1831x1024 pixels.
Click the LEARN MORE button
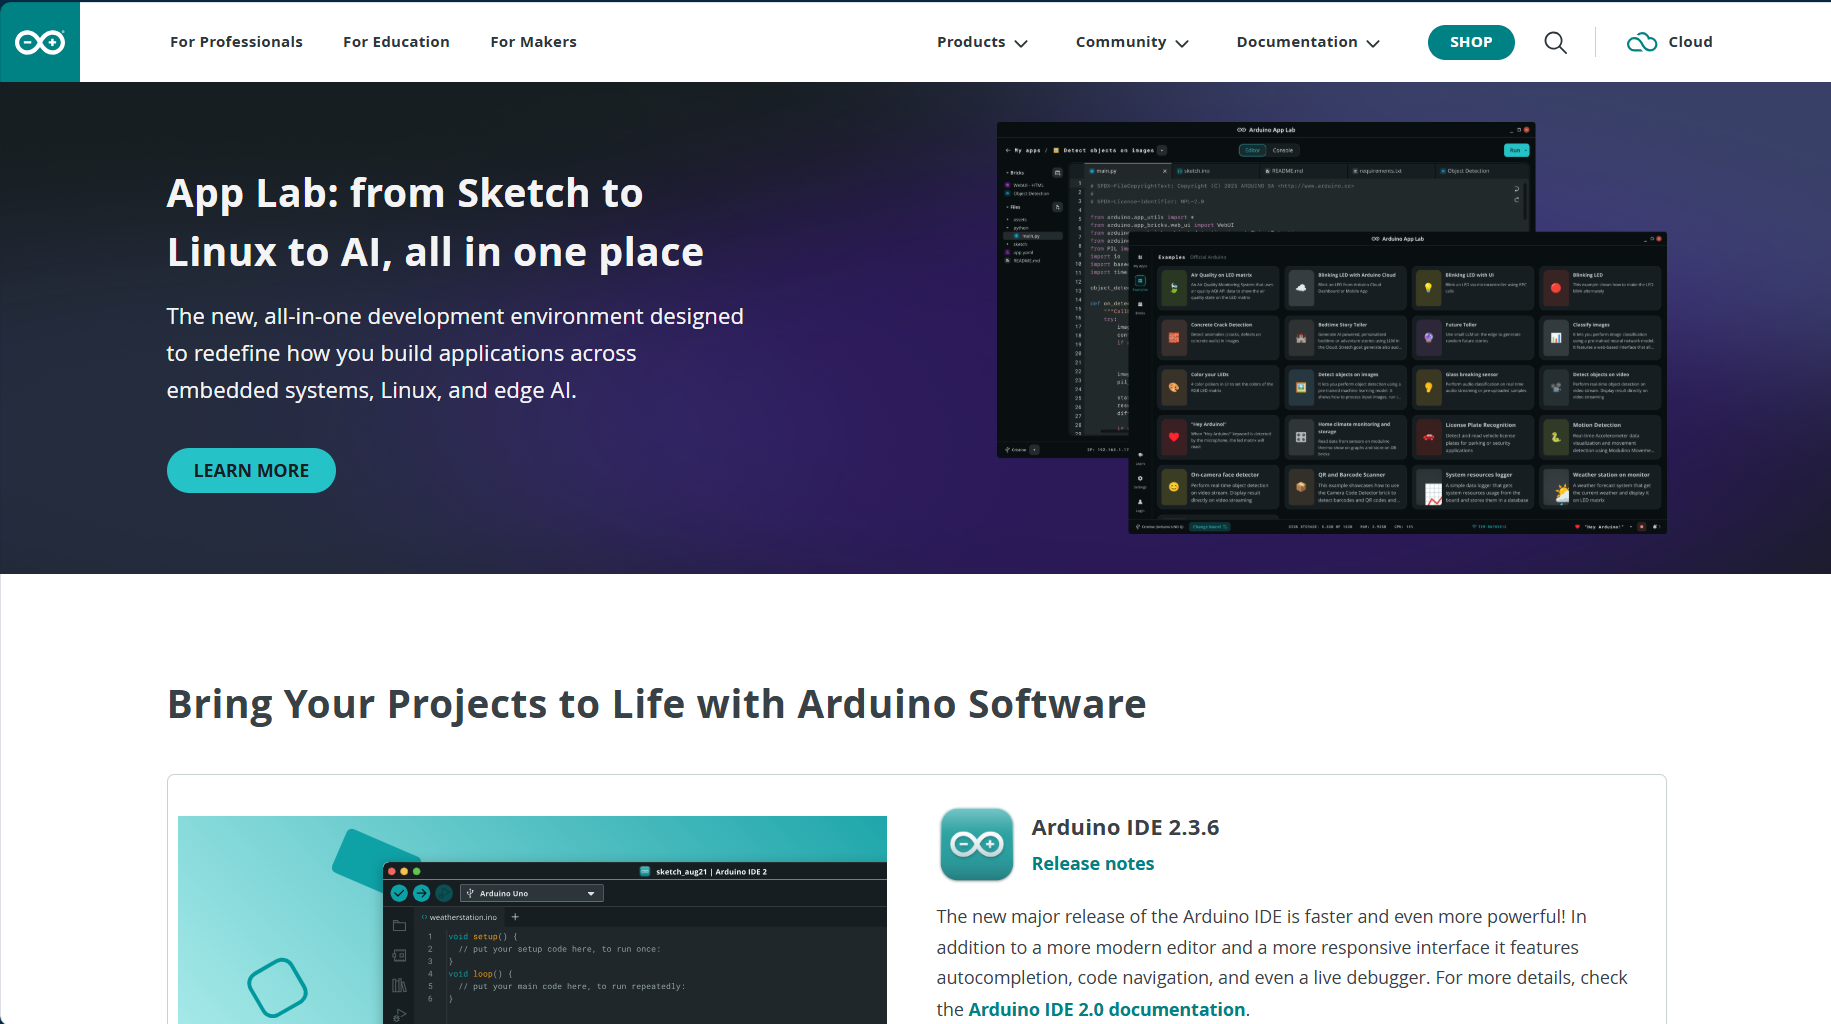tap(251, 470)
